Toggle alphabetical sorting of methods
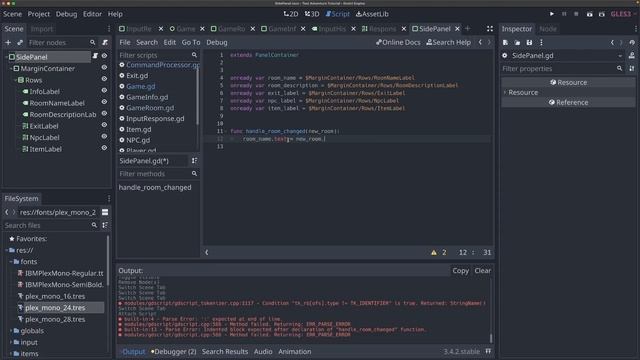This screenshot has width=640, height=360. pyautogui.click(x=194, y=161)
